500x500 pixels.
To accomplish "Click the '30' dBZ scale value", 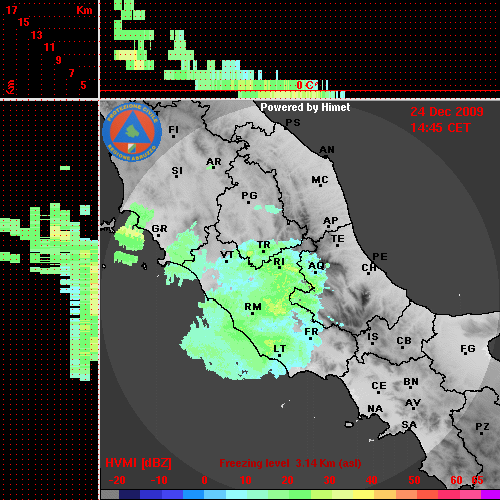I will [329, 480].
